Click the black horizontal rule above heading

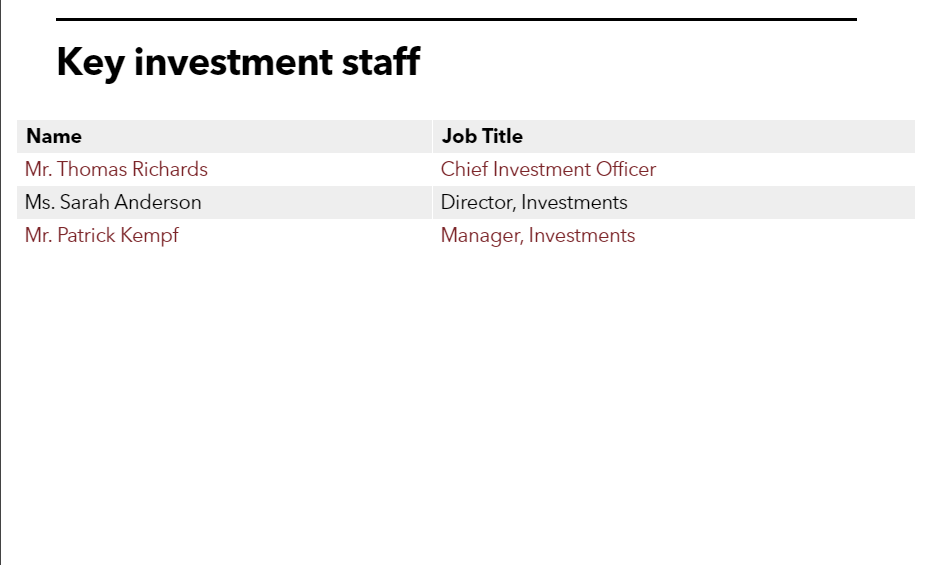click(x=456, y=20)
